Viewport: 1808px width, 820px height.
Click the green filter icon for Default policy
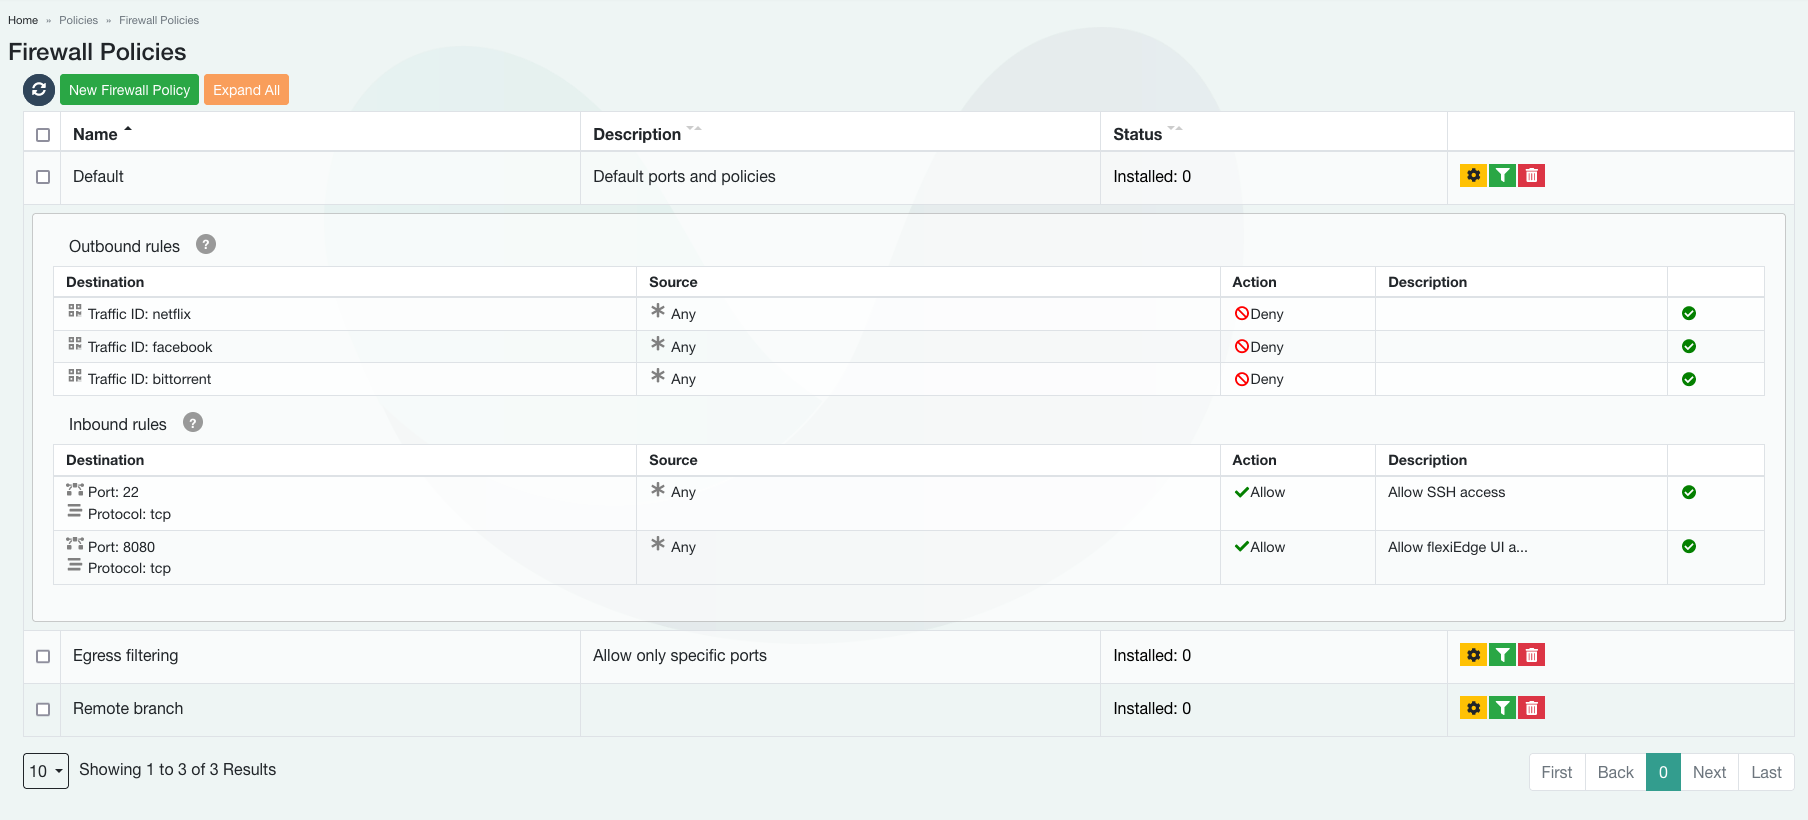click(x=1502, y=176)
